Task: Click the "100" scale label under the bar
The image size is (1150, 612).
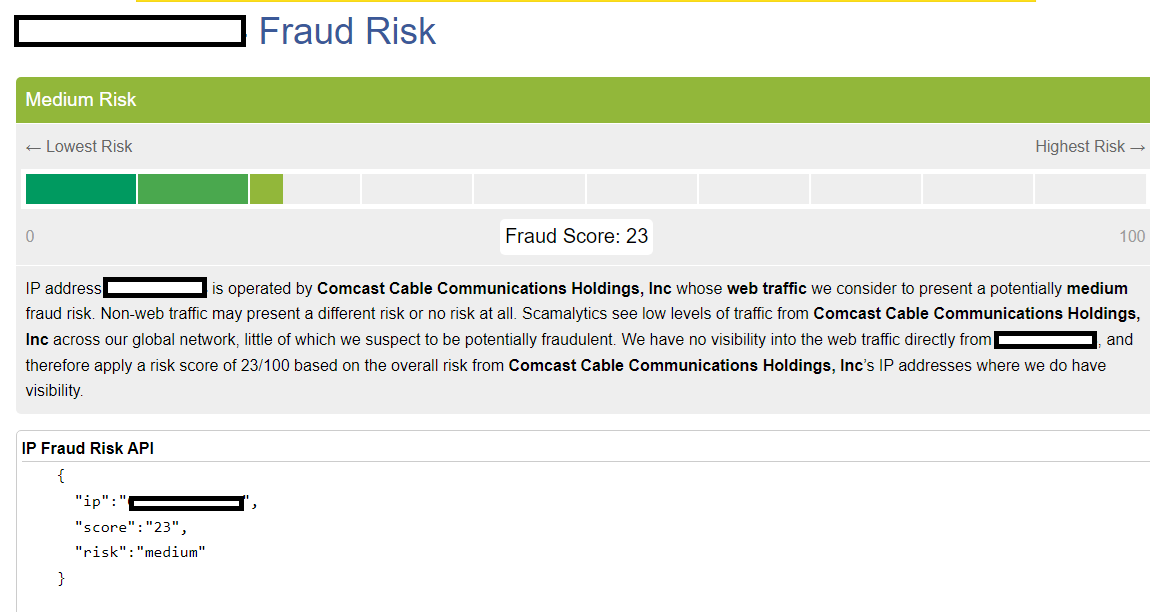Action: pyautogui.click(x=1132, y=237)
